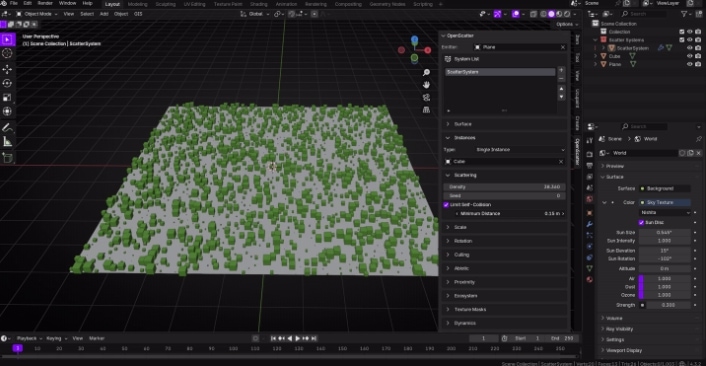Activate the Move tool

click(x=7, y=69)
